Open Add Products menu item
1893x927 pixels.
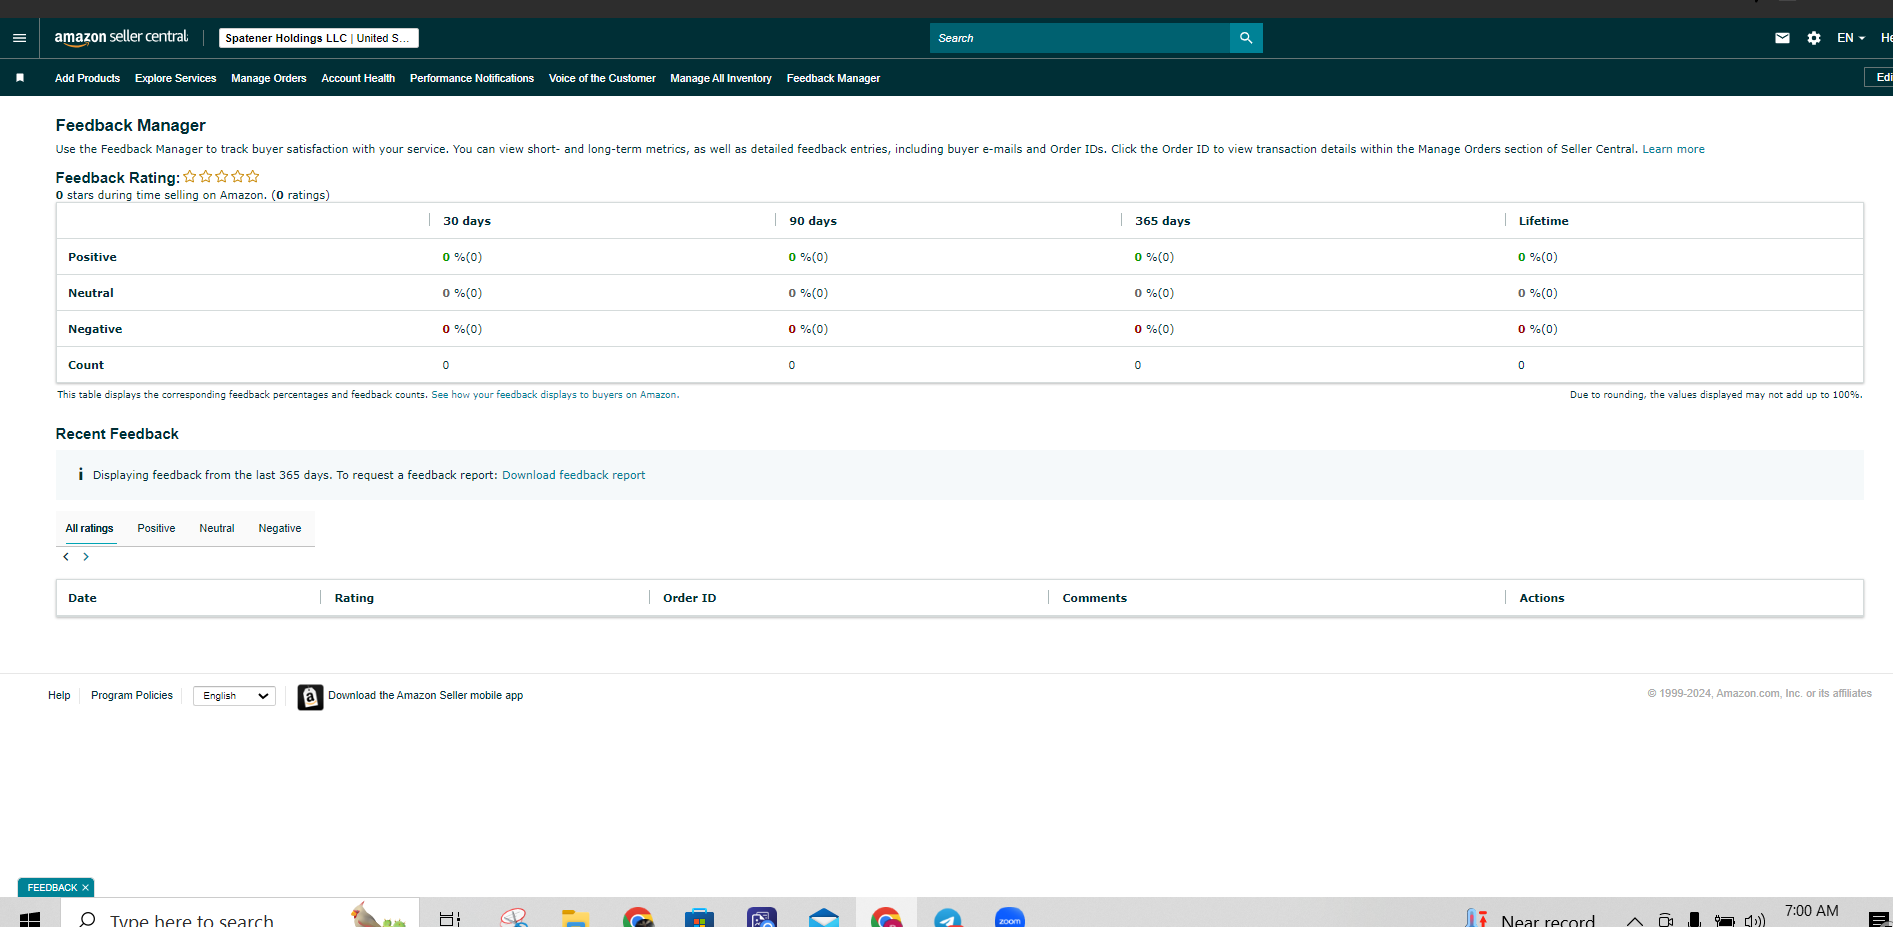87,78
